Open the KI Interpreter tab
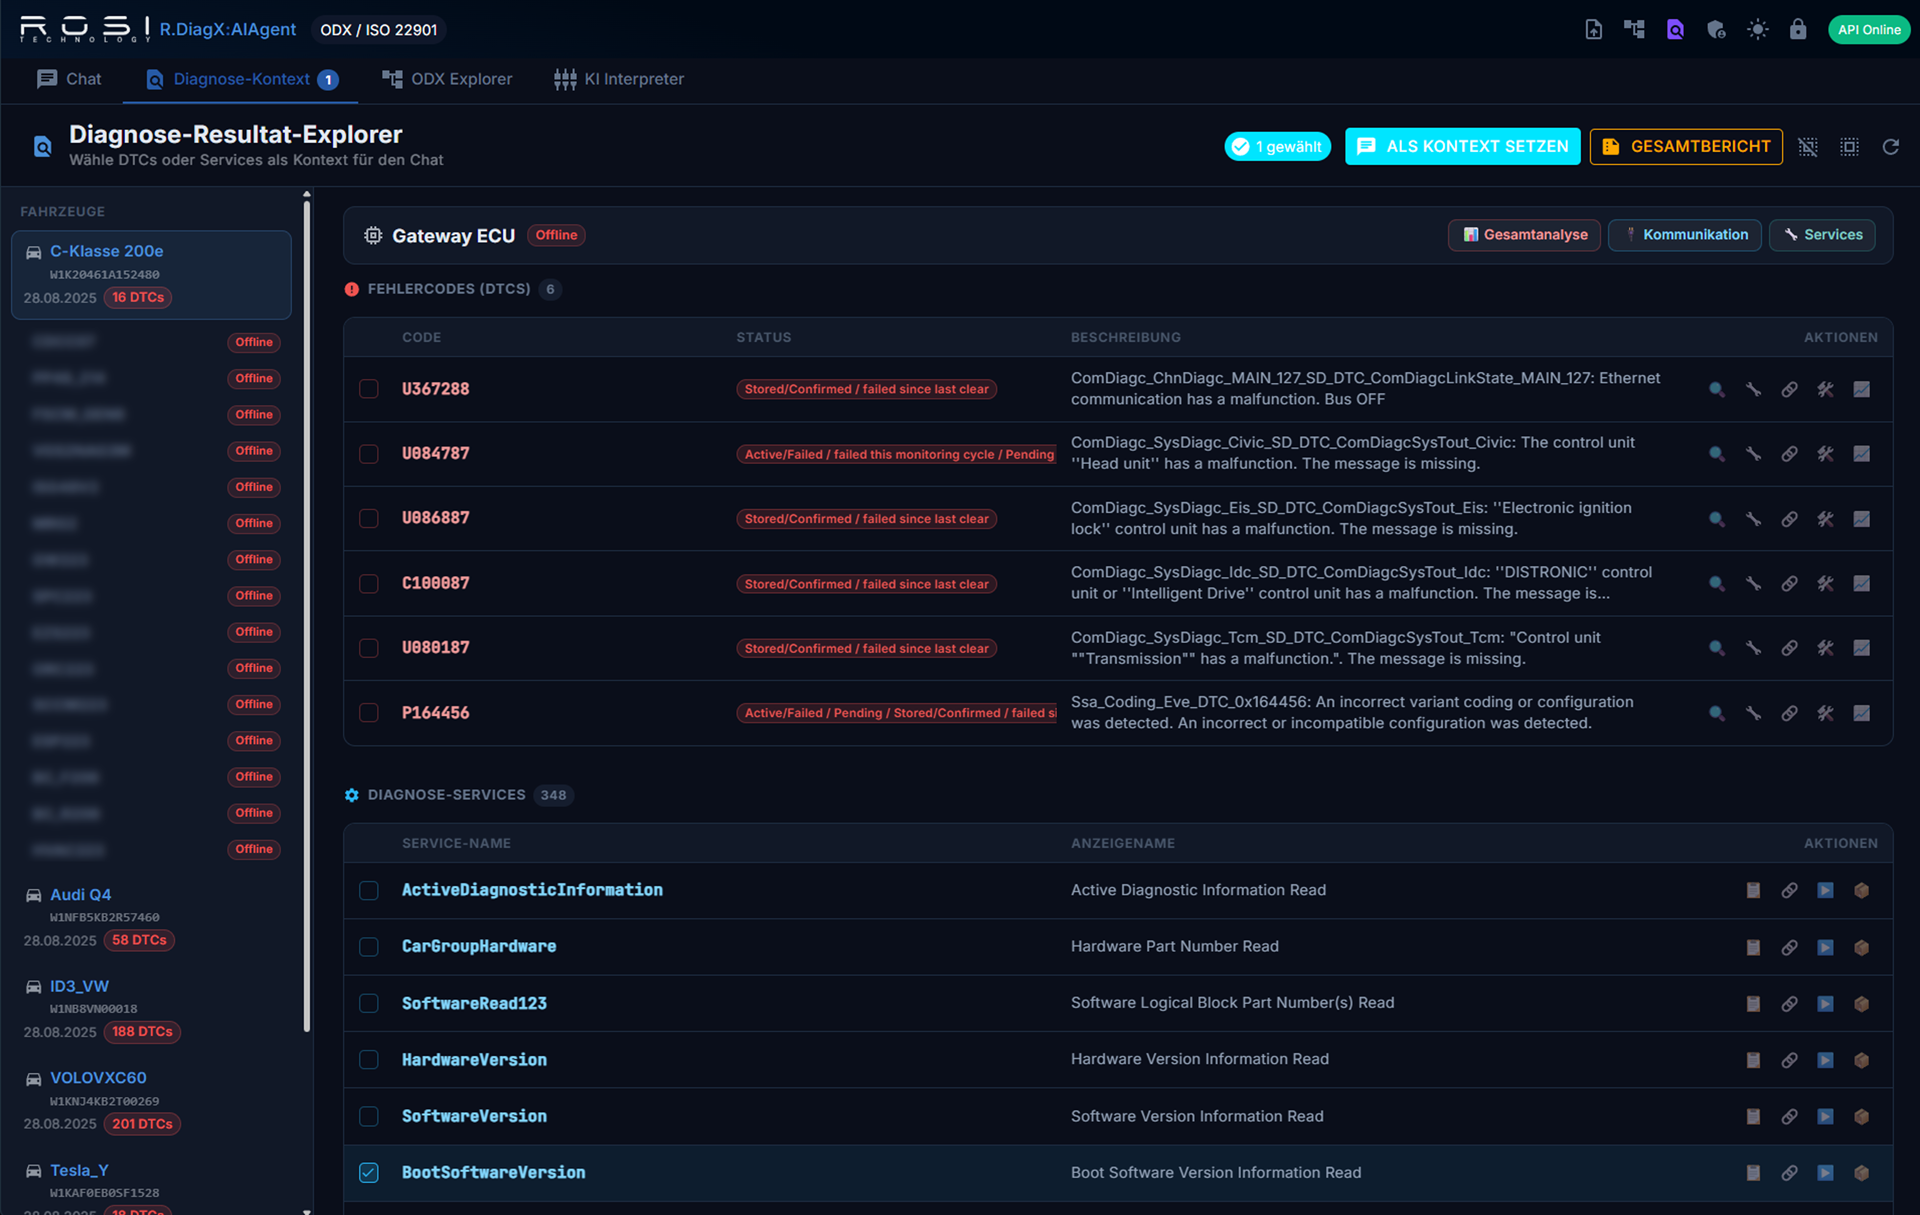Viewport: 1920px width, 1215px height. [x=619, y=79]
